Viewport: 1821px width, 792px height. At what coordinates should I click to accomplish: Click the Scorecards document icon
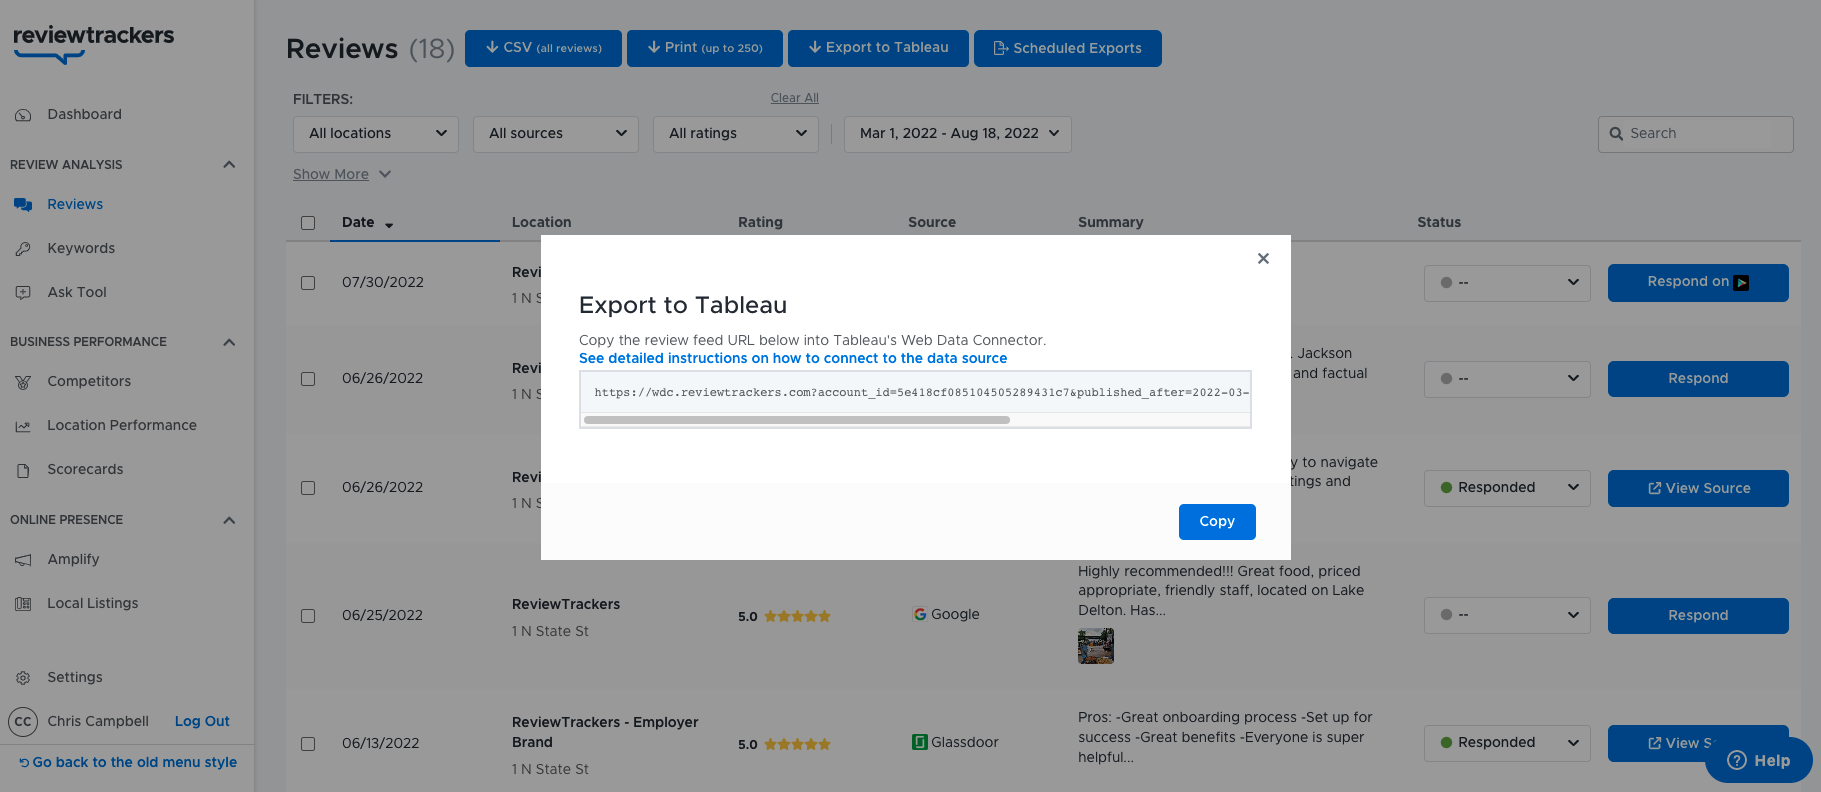click(23, 470)
